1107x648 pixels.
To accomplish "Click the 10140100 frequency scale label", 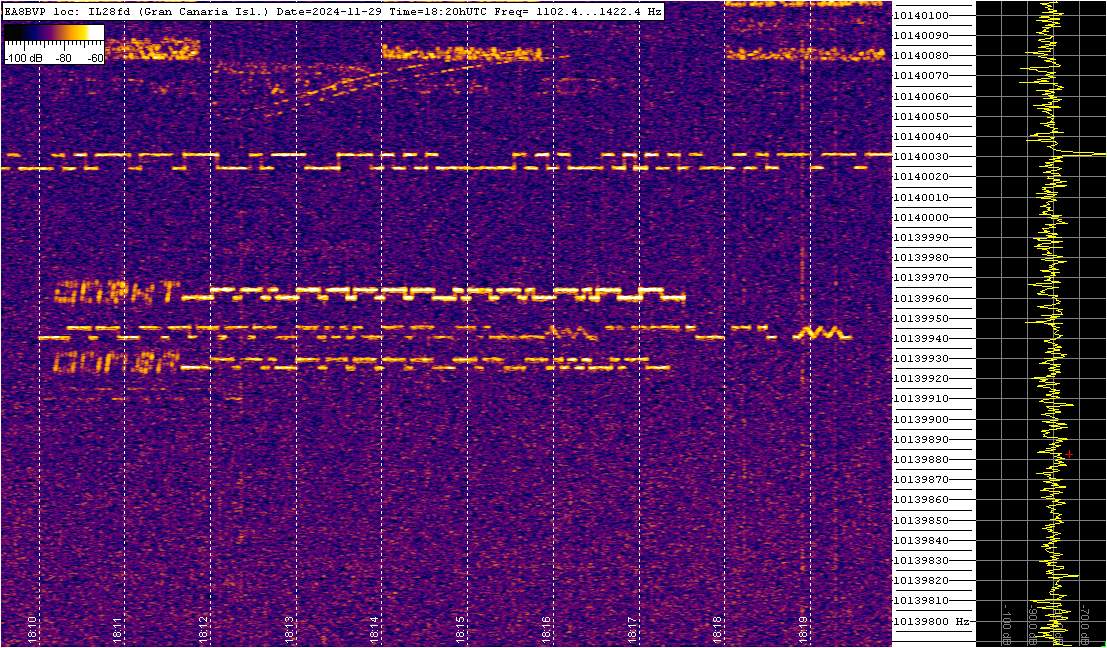I will click(921, 16).
